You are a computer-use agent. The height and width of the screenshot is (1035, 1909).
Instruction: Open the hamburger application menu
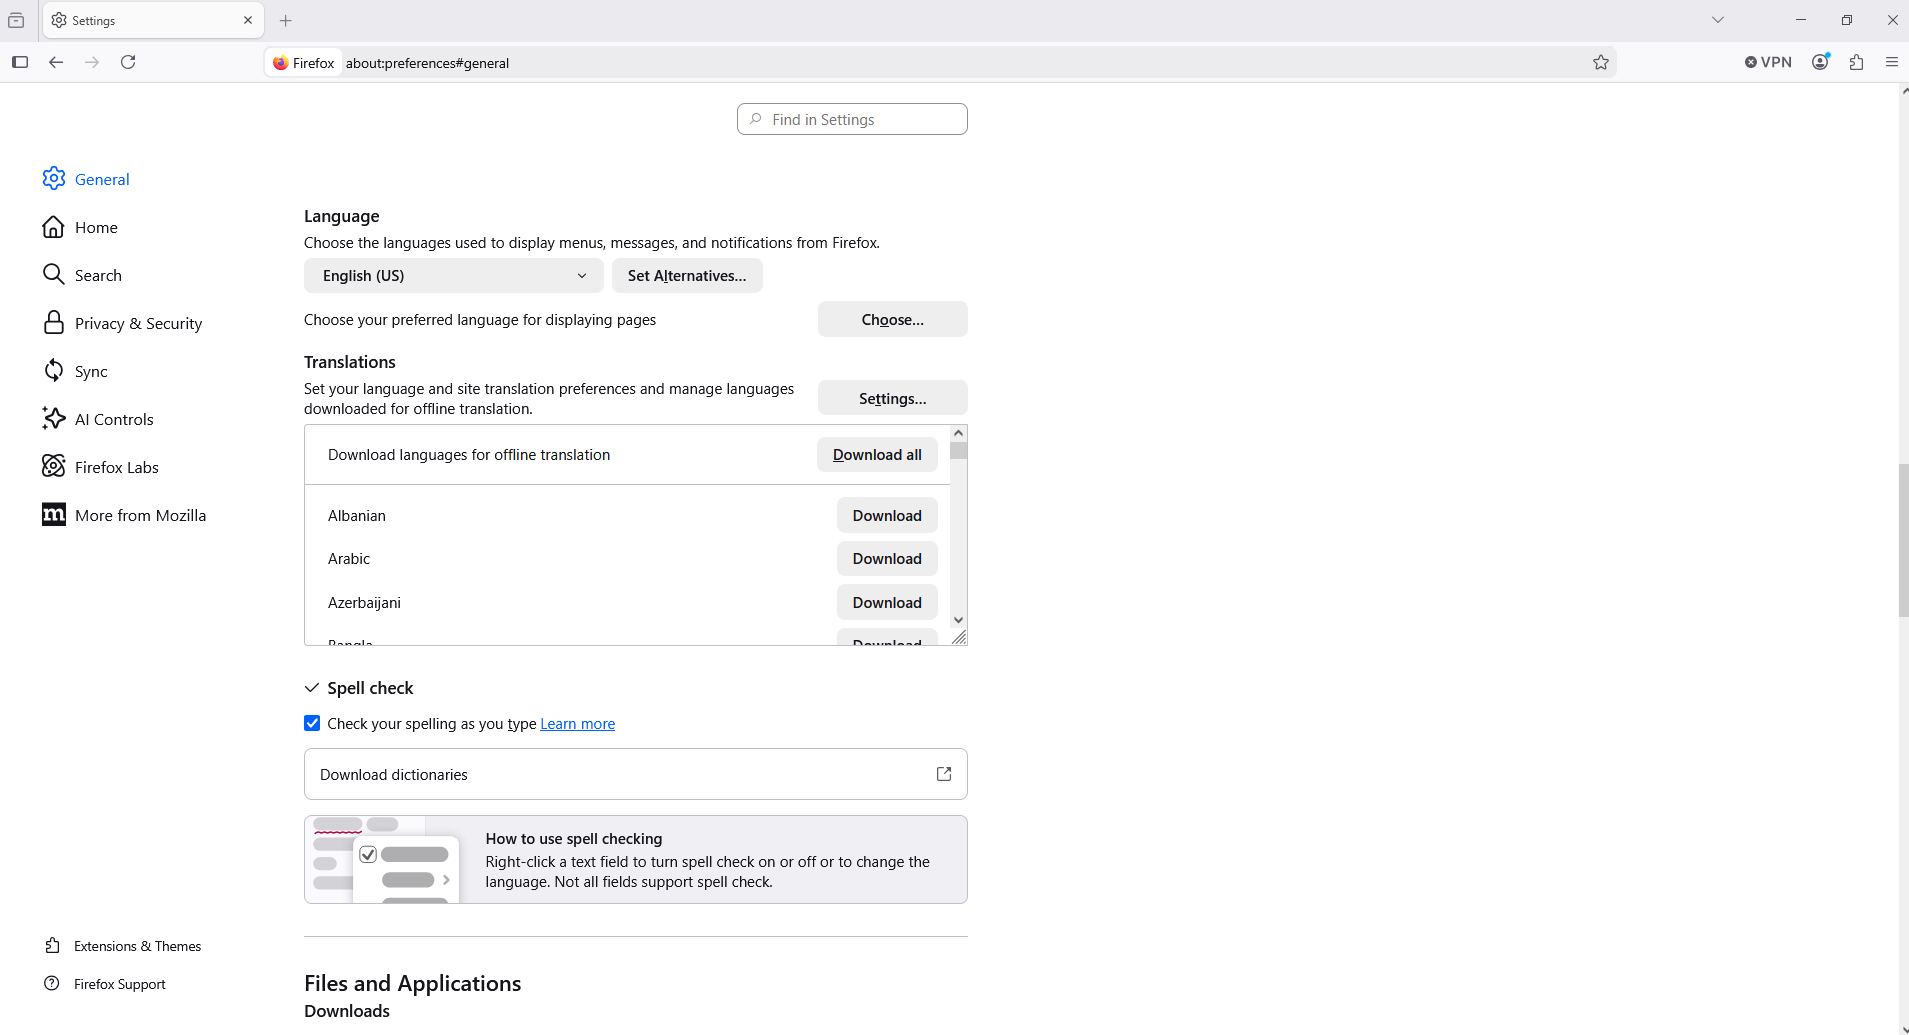coord(1891,62)
